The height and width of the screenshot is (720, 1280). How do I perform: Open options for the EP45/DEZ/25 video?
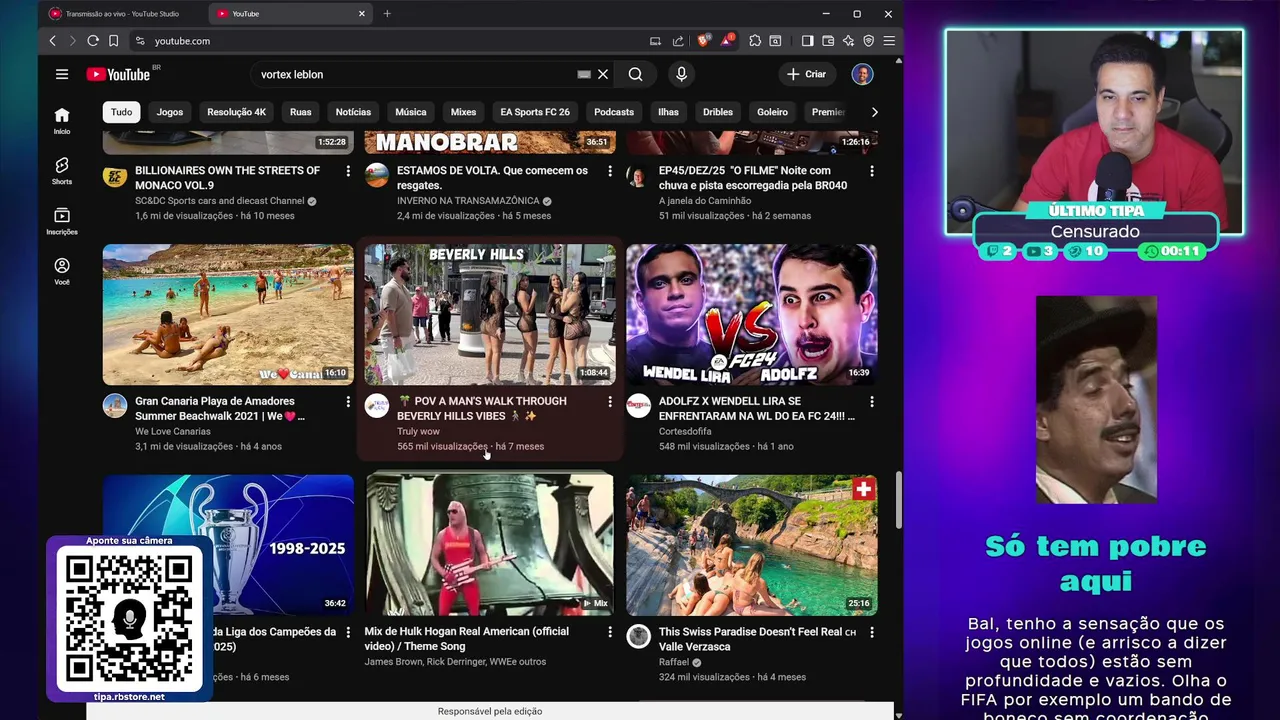coord(872,171)
